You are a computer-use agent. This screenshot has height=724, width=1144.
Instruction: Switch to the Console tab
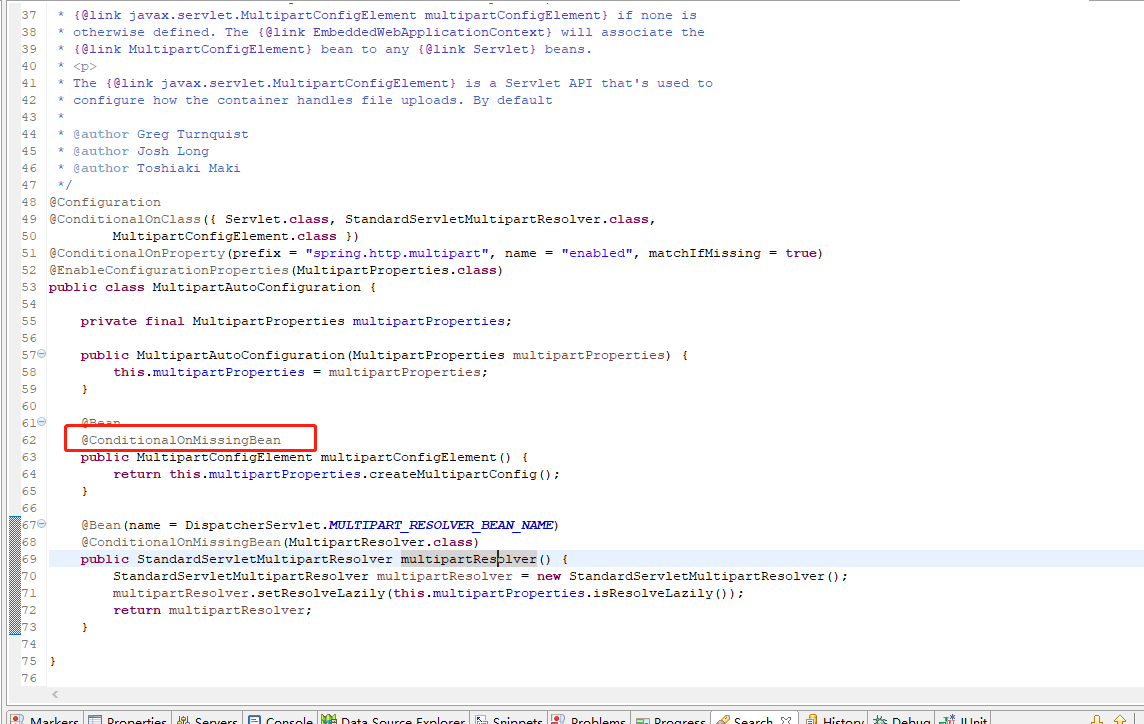click(280, 718)
